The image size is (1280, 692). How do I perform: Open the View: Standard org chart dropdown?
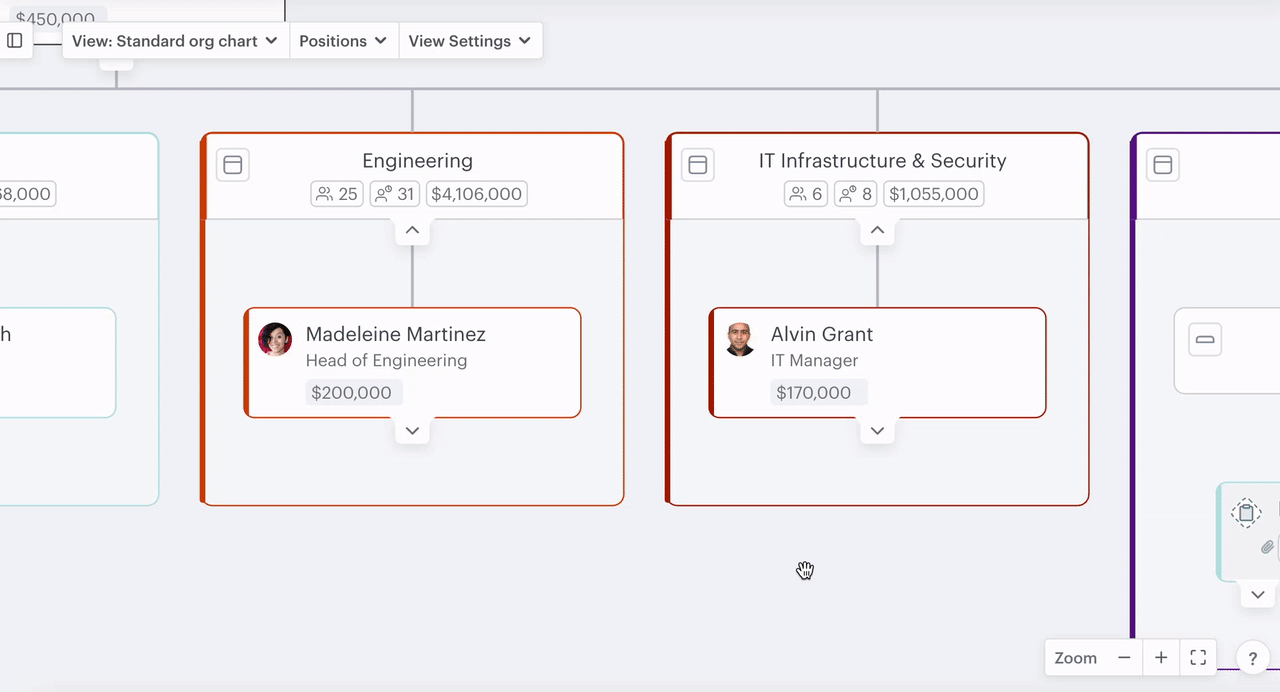tap(174, 40)
